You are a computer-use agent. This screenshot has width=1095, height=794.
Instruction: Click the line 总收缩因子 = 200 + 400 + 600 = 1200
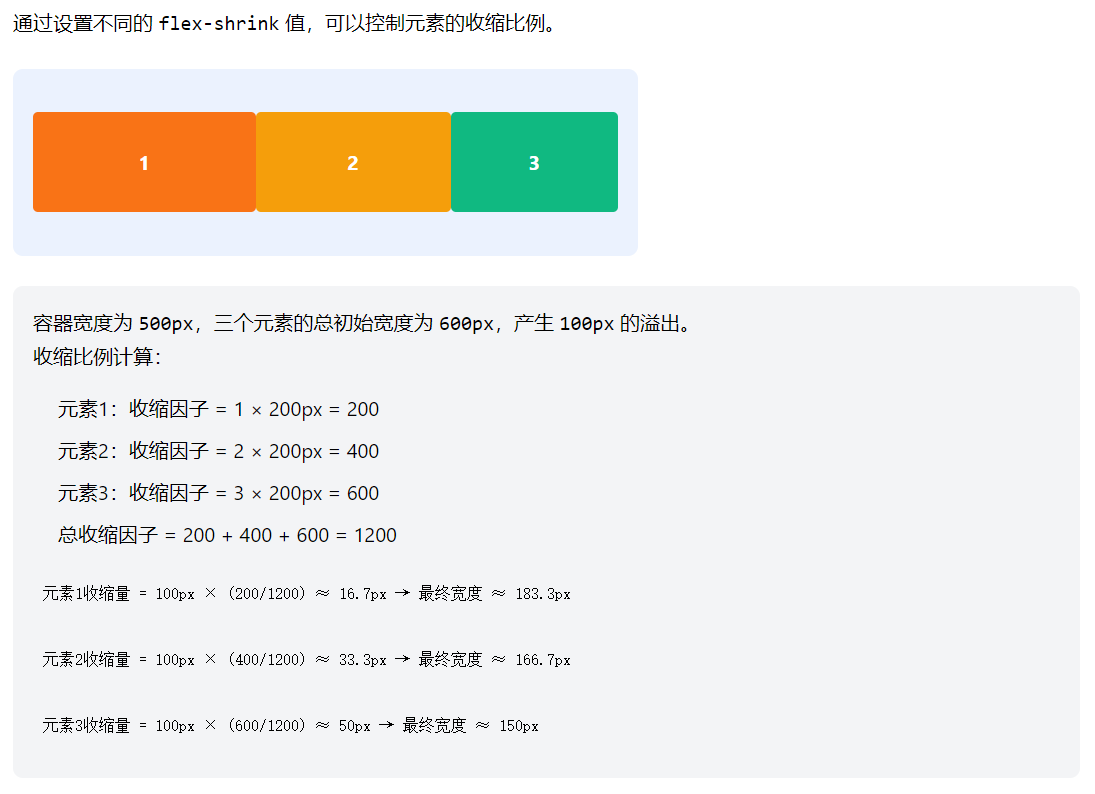227,535
